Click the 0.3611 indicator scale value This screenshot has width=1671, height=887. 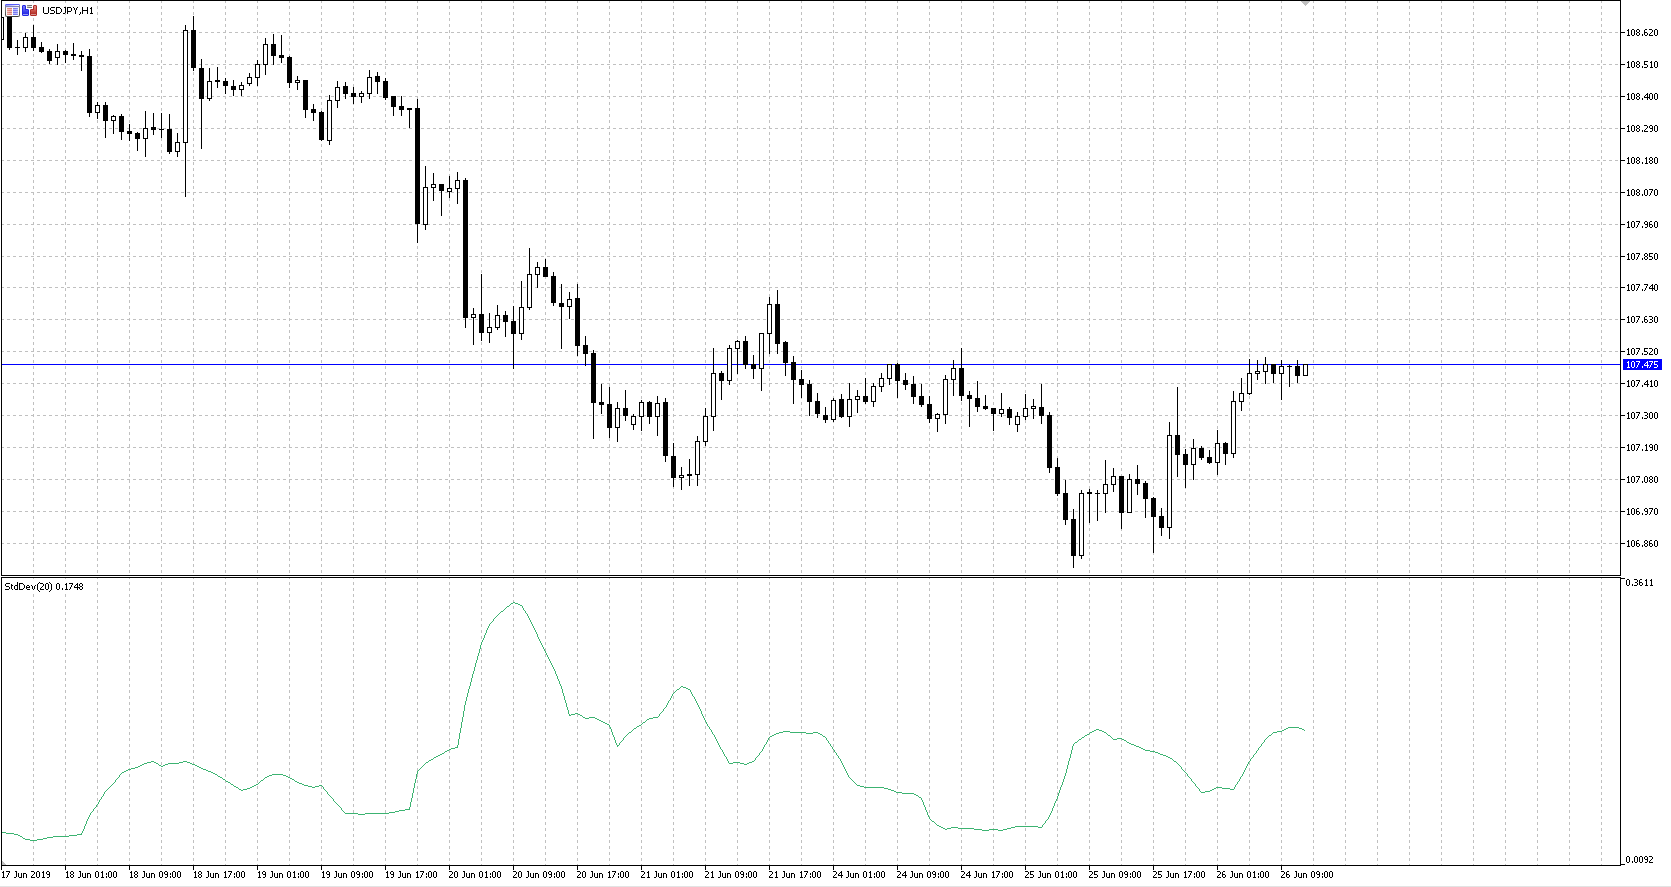pos(1640,582)
